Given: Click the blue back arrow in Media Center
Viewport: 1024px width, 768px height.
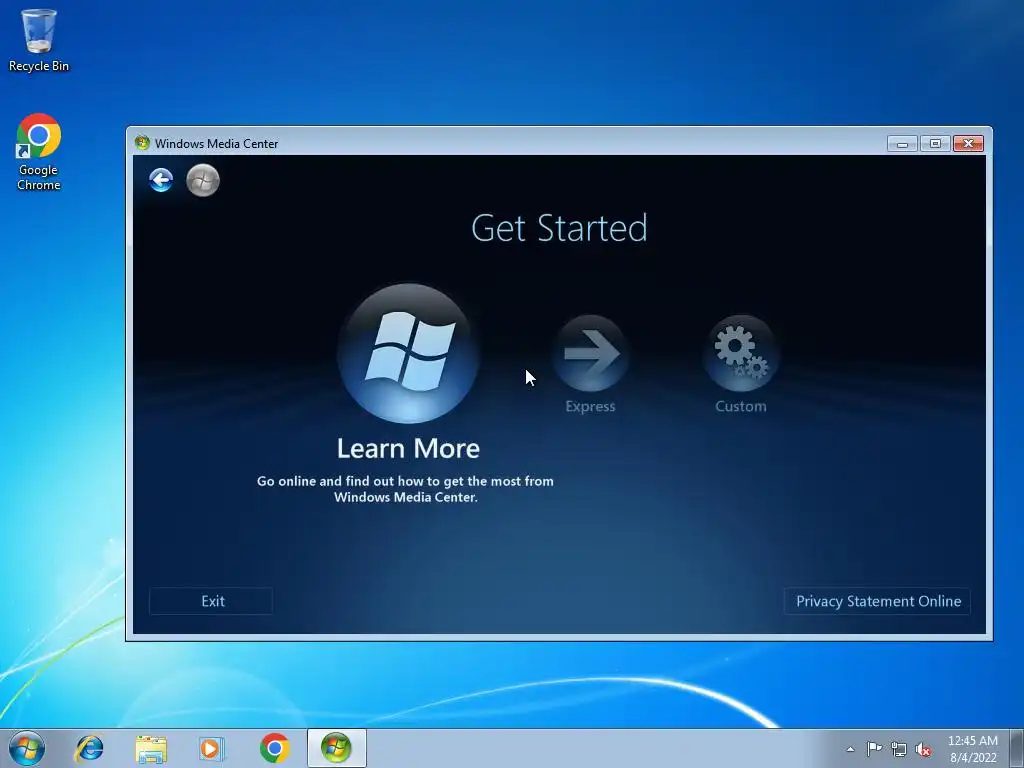Looking at the screenshot, I should pos(161,180).
